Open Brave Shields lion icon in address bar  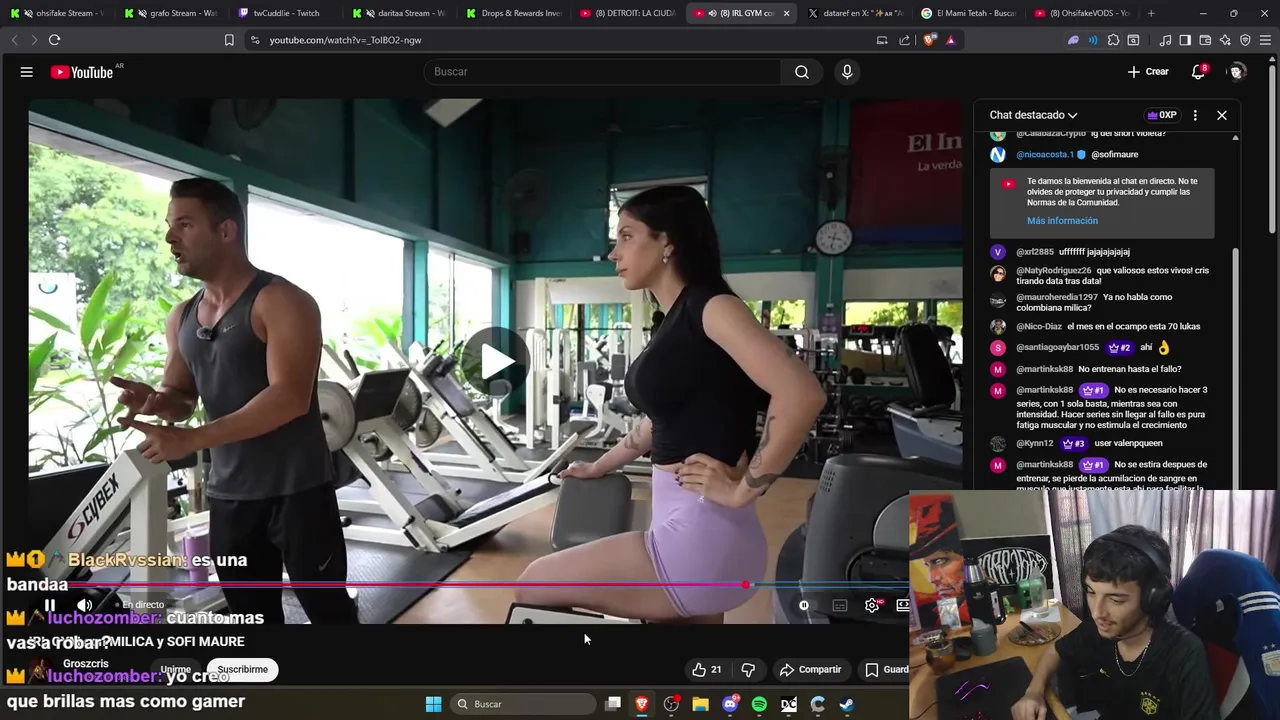[x=930, y=40]
